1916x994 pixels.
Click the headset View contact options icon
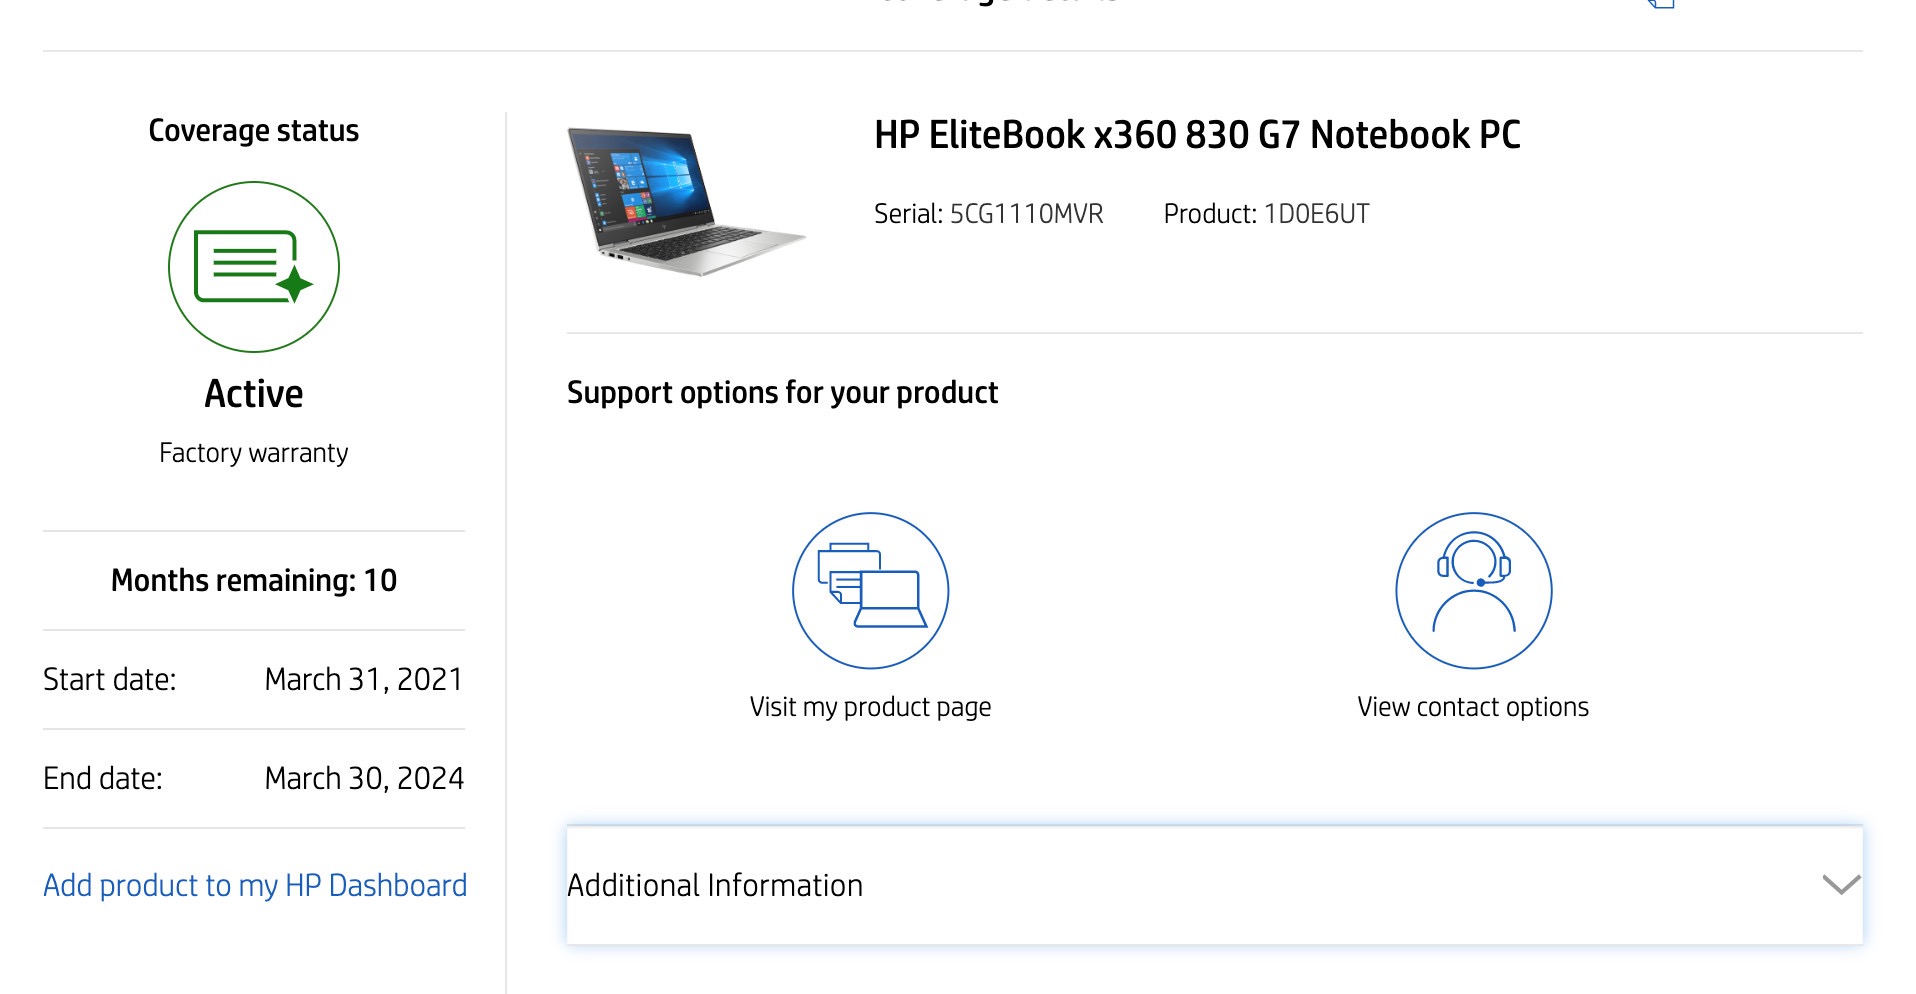(1473, 590)
